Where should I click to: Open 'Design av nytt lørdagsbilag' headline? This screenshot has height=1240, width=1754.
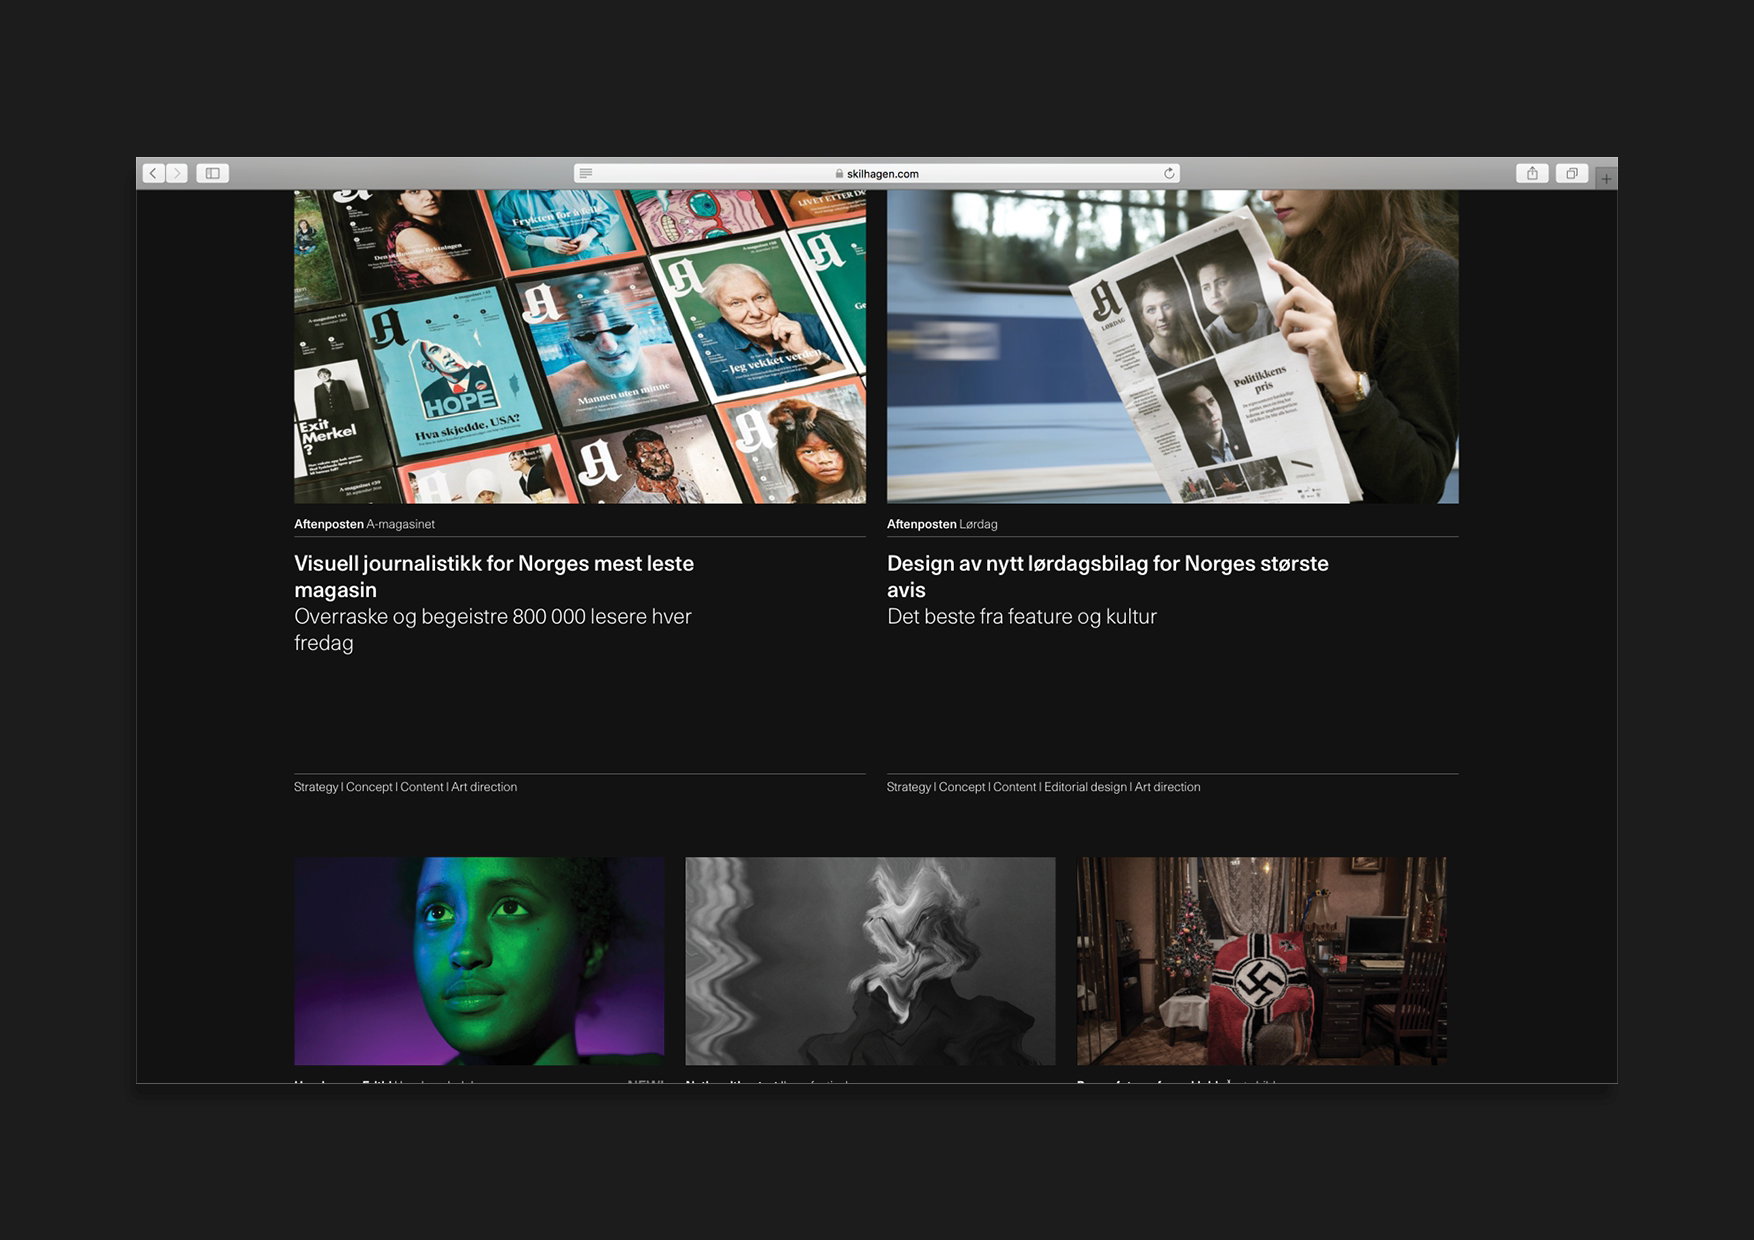click(x=1108, y=576)
